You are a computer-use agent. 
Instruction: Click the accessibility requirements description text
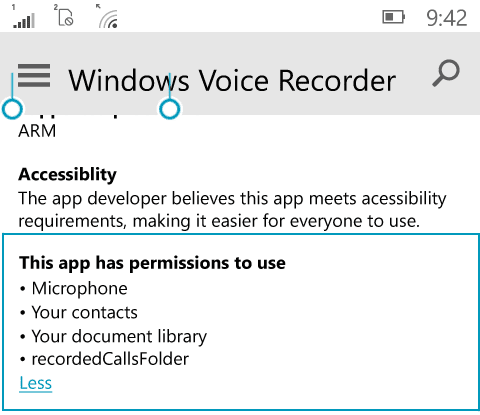(x=232, y=210)
